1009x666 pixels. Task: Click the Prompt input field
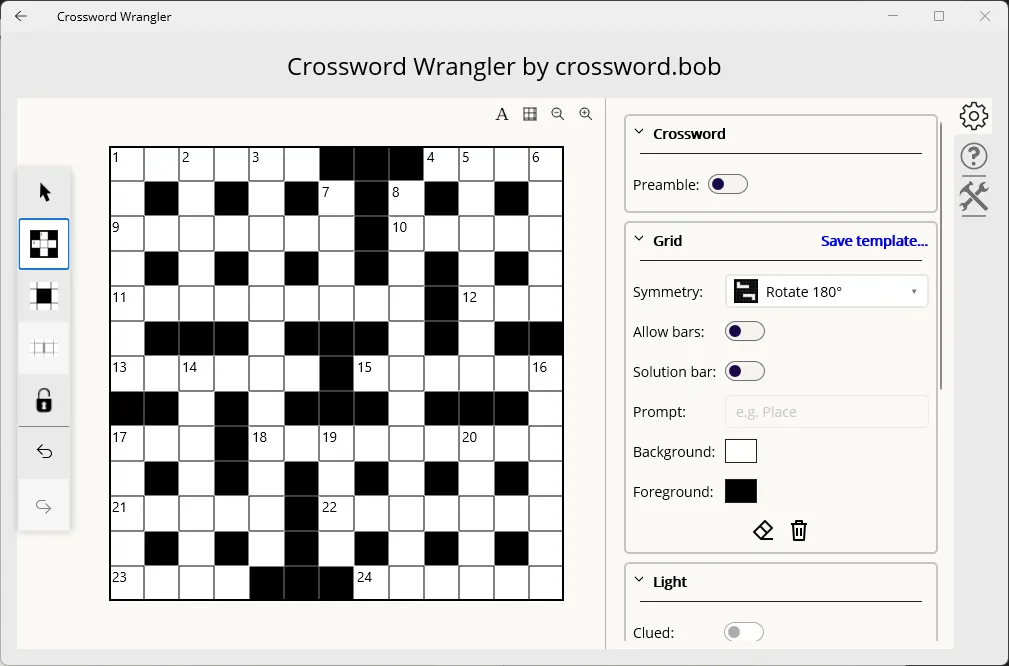[826, 412]
